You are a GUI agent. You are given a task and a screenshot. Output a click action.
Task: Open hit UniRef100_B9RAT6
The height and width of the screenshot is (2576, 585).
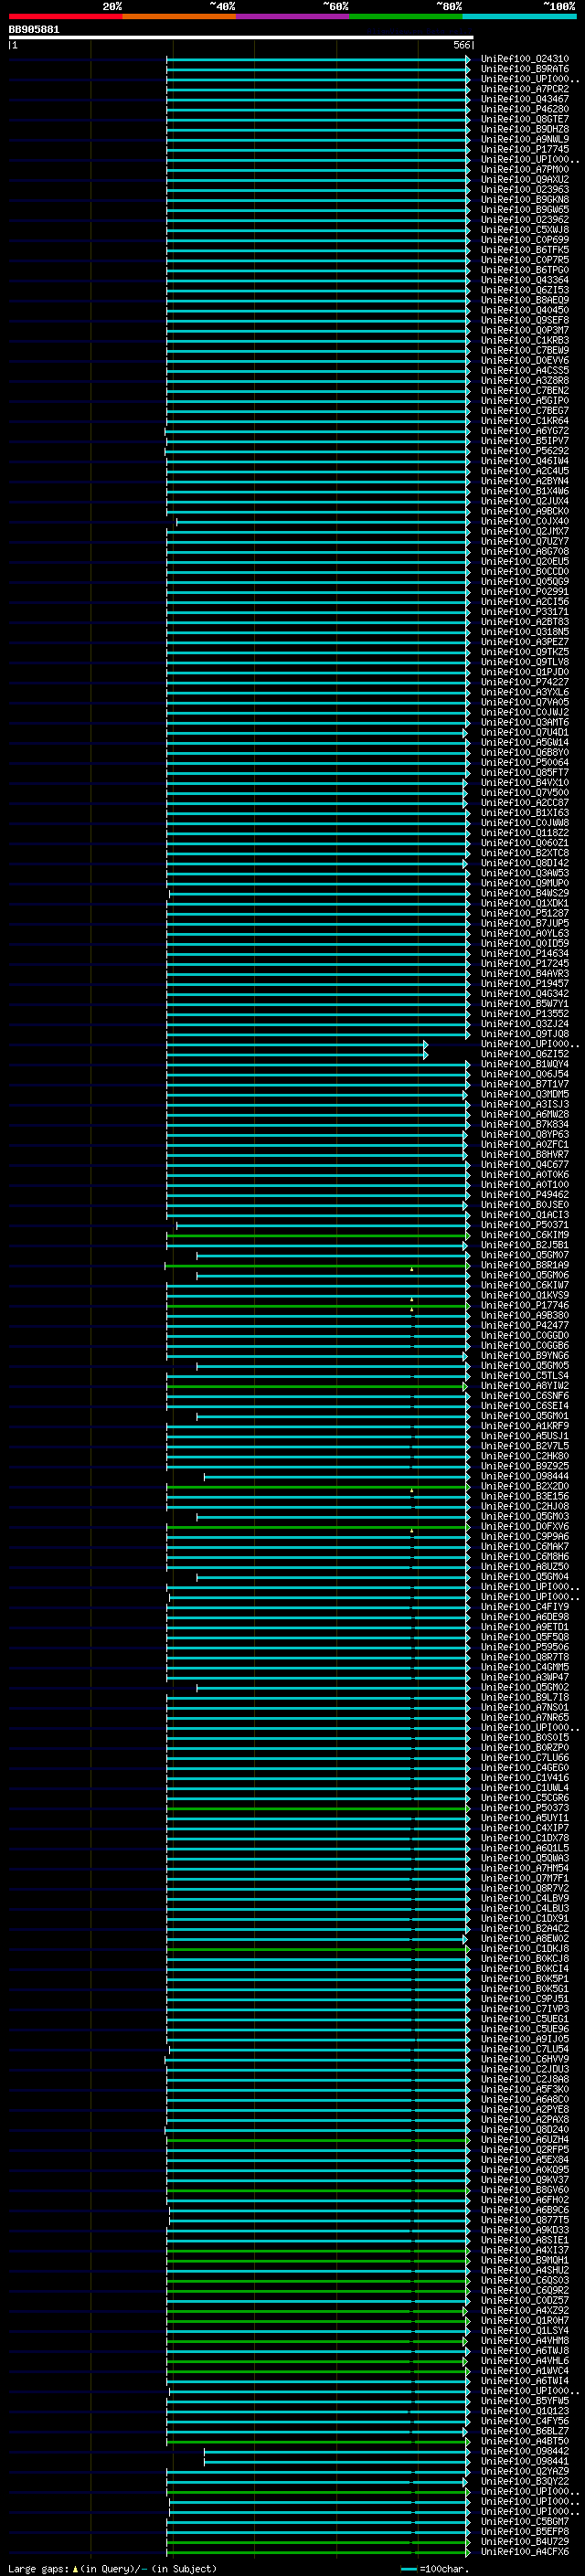pos(525,69)
